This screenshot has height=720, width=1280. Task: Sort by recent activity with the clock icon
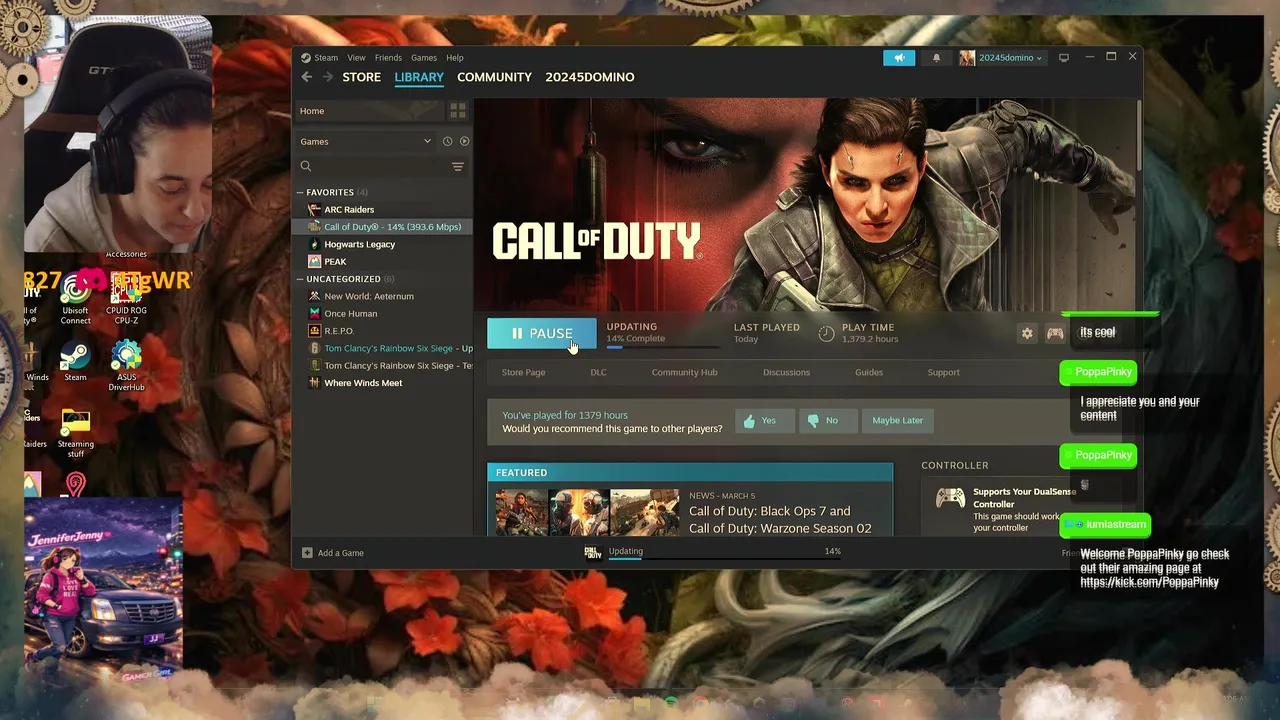coord(447,141)
